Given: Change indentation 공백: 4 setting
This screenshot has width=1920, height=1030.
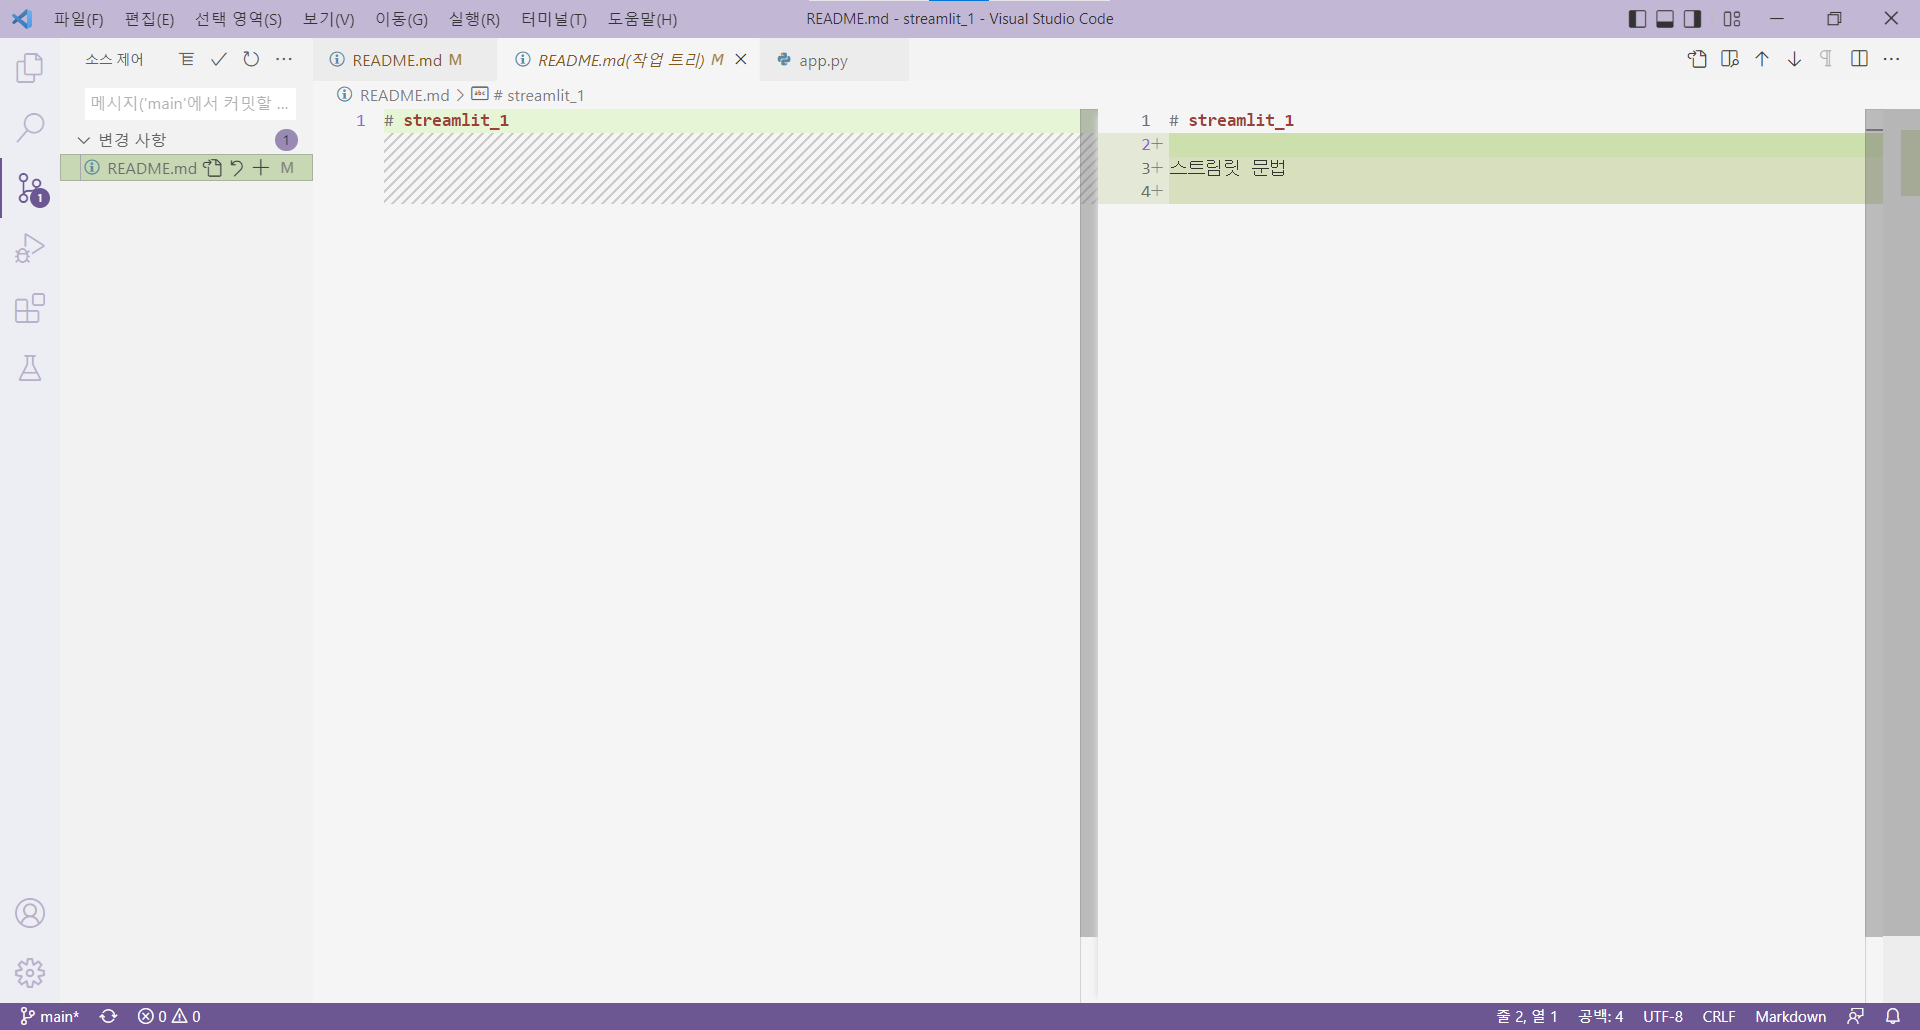Looking at the screenshot, I should tap(1601, 1016).
